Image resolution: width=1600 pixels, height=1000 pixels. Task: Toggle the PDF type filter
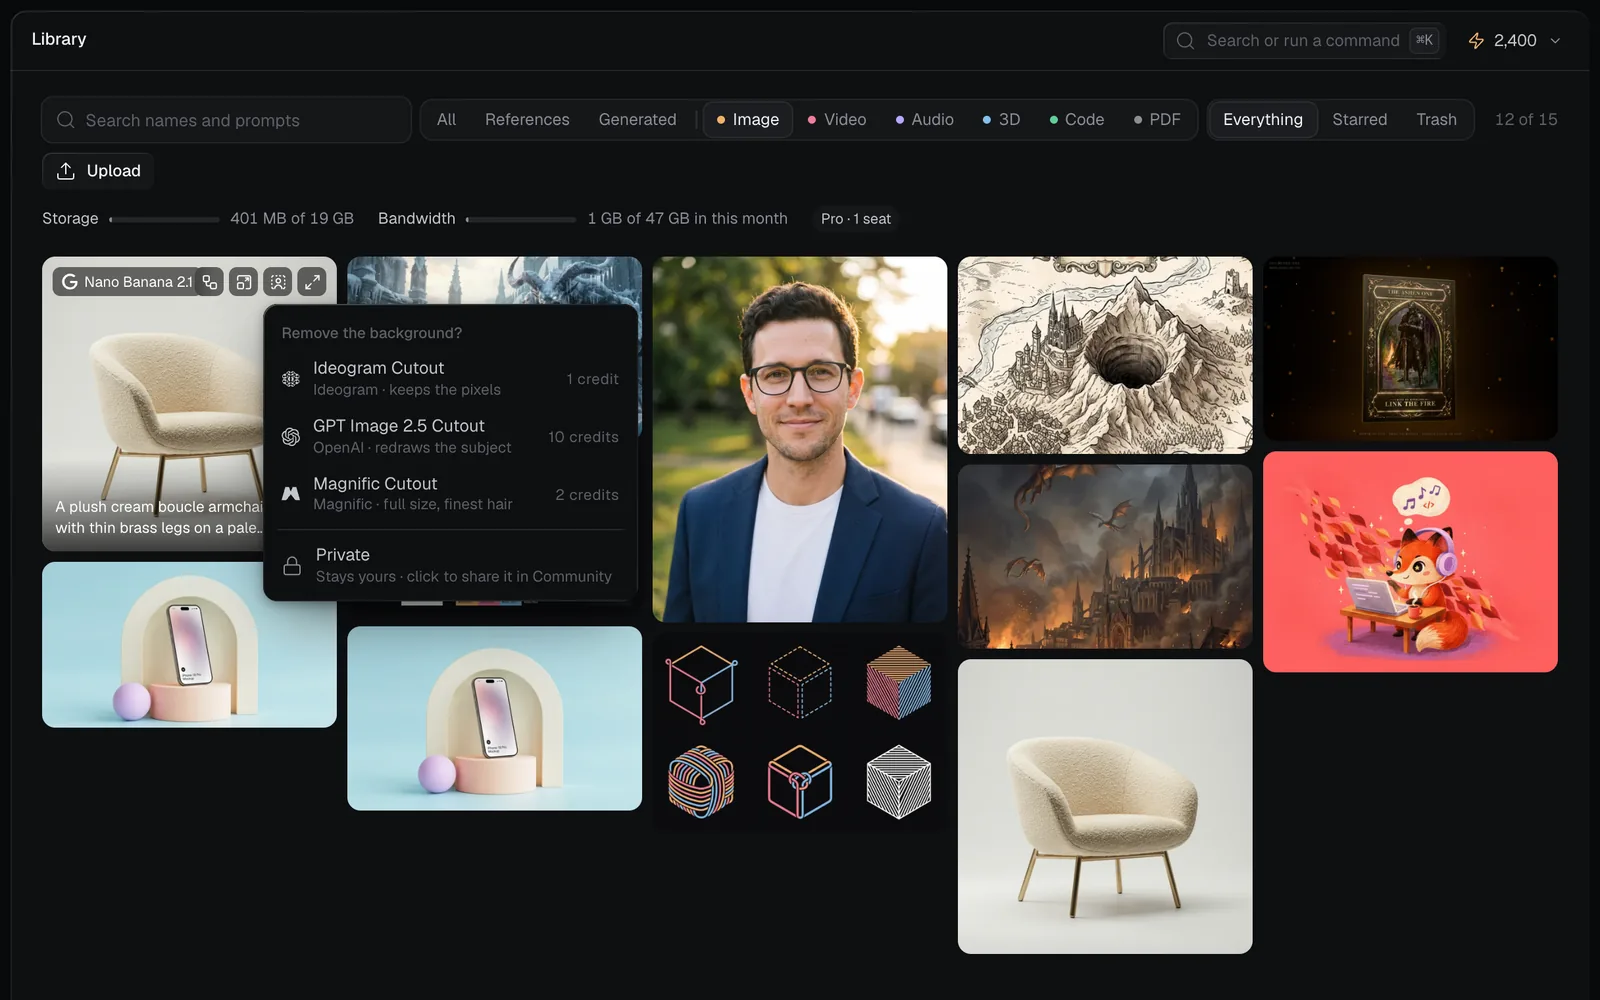point(1157,120)
